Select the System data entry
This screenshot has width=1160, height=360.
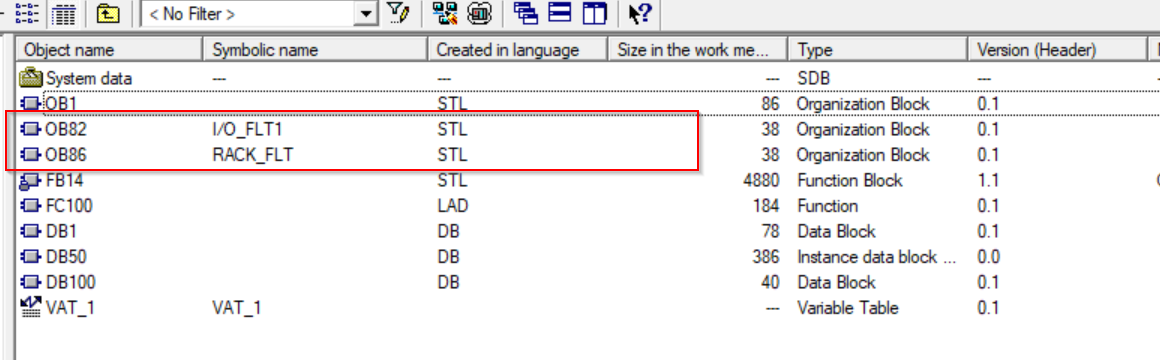(x=77, y=78)
